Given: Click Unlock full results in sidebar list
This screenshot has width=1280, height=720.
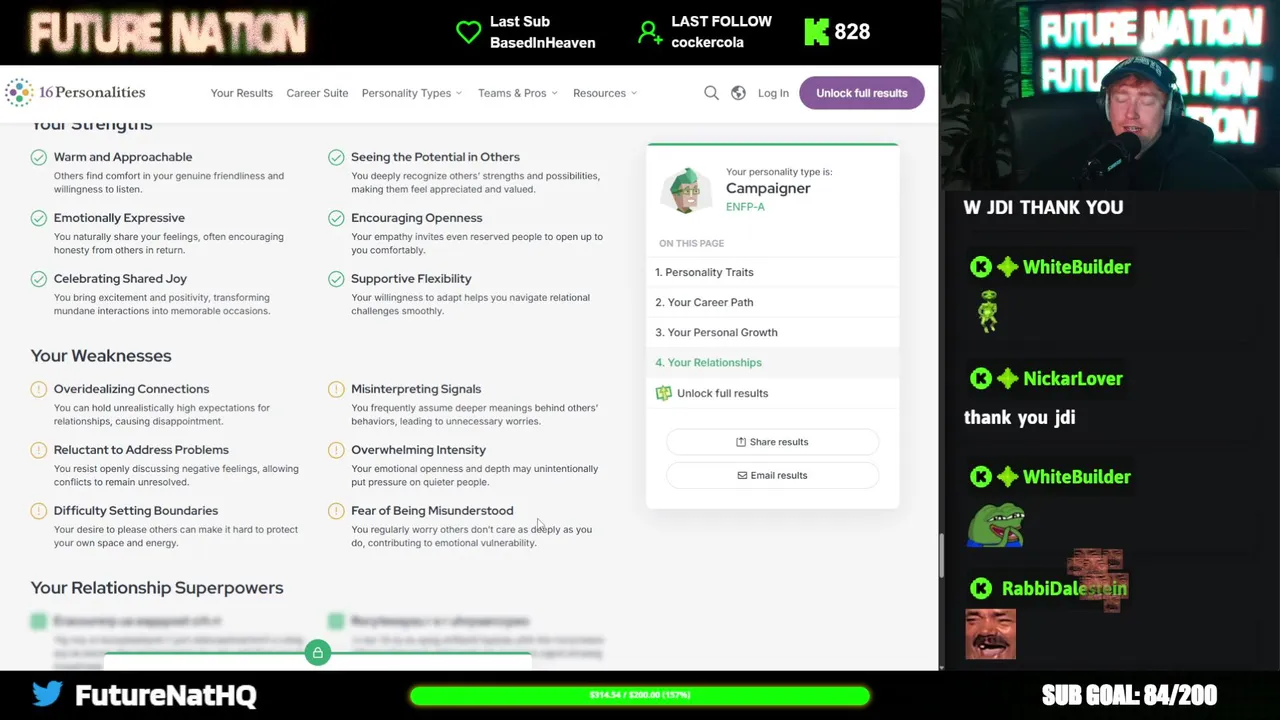Looking at the screenshot, I should pyautogui.click(x=772, y=393).
